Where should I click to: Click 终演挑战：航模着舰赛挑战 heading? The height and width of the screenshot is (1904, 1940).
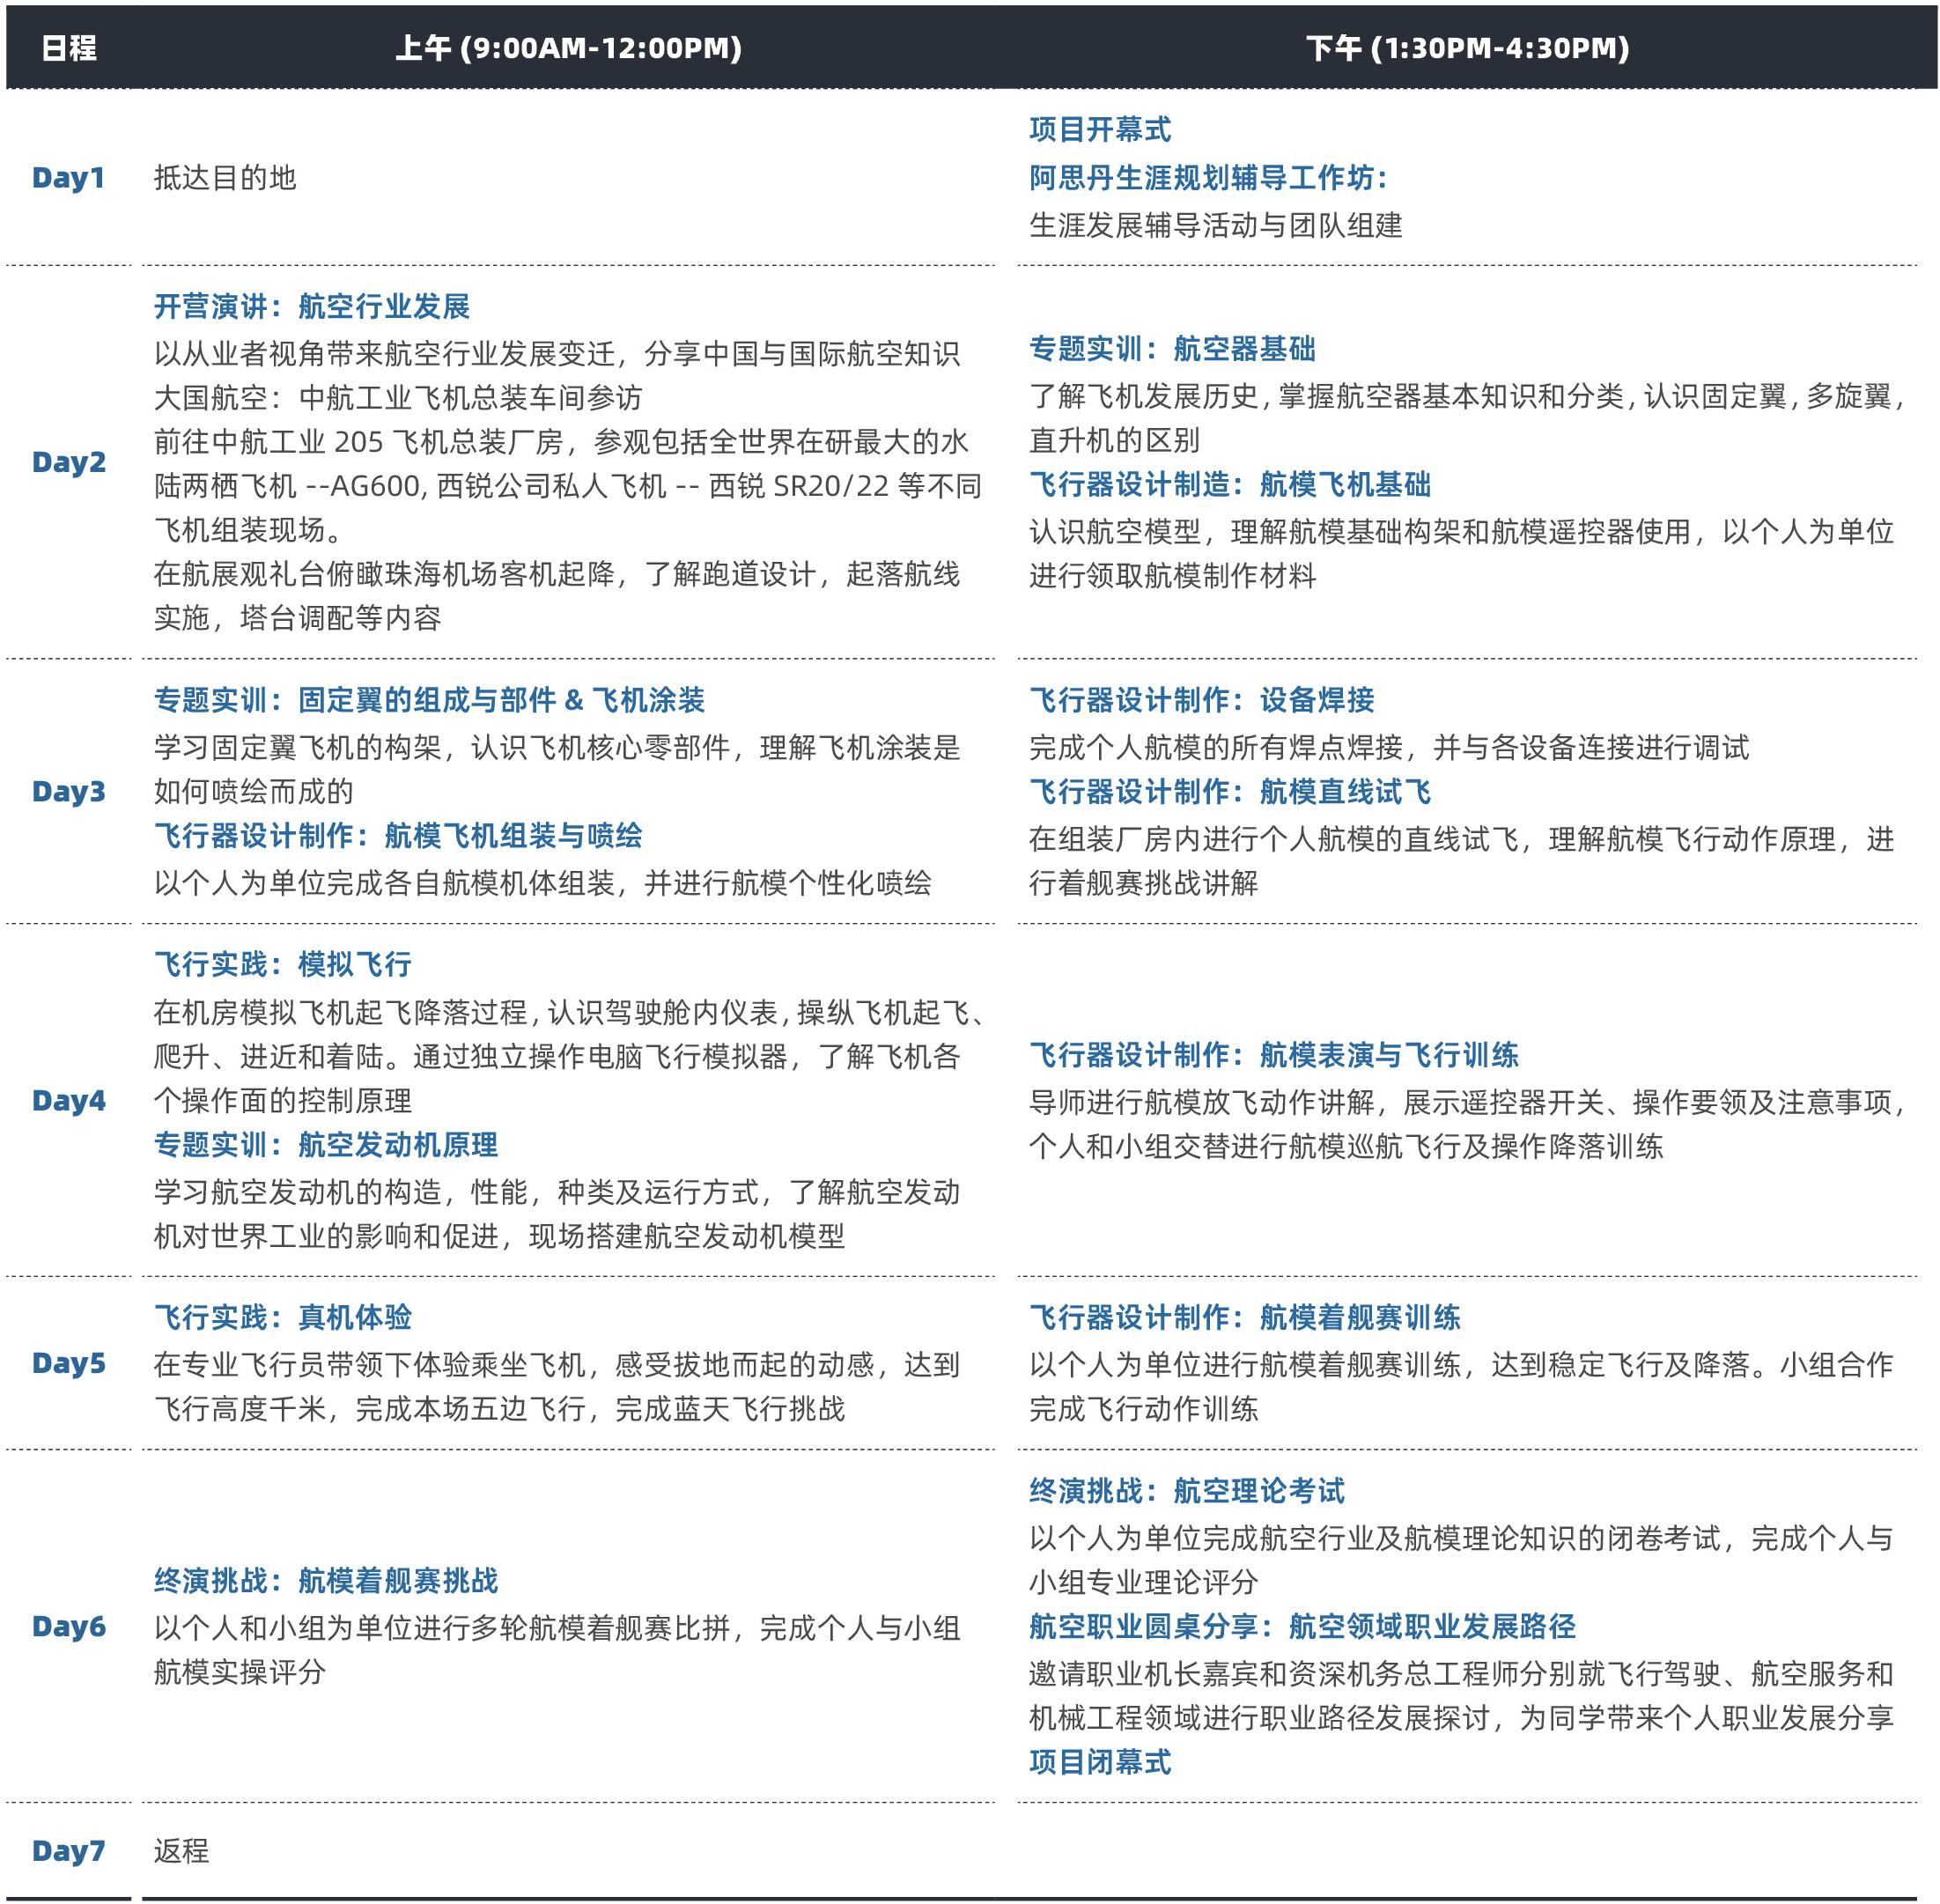tap(326, 1581)
